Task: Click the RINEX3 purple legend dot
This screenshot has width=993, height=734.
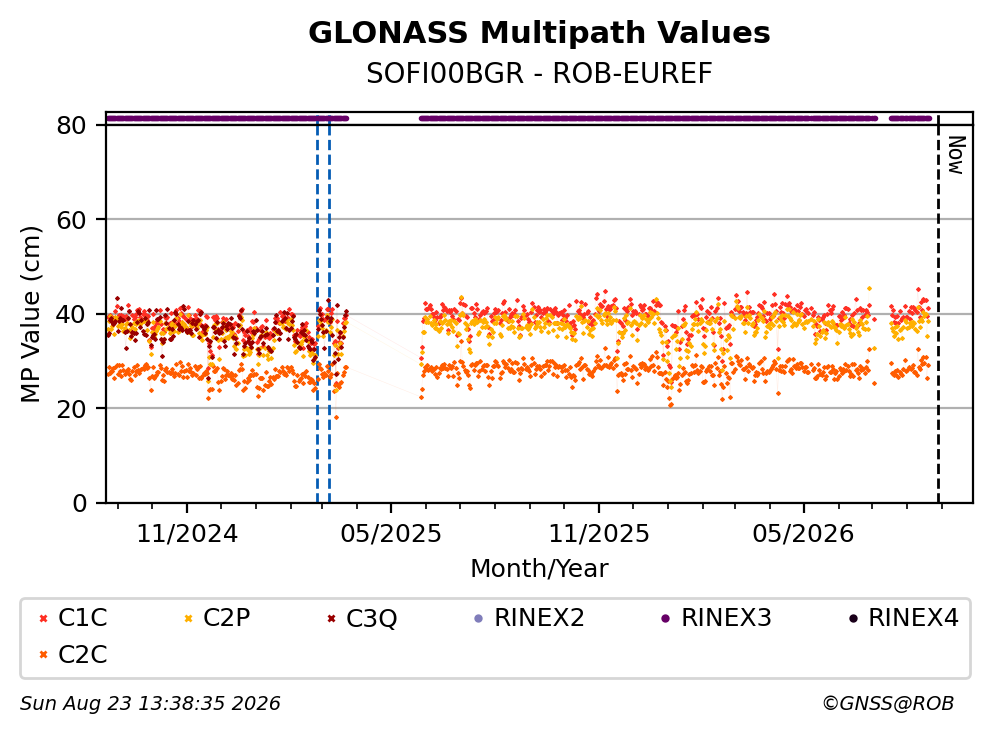Action: (x=666, y=618)
